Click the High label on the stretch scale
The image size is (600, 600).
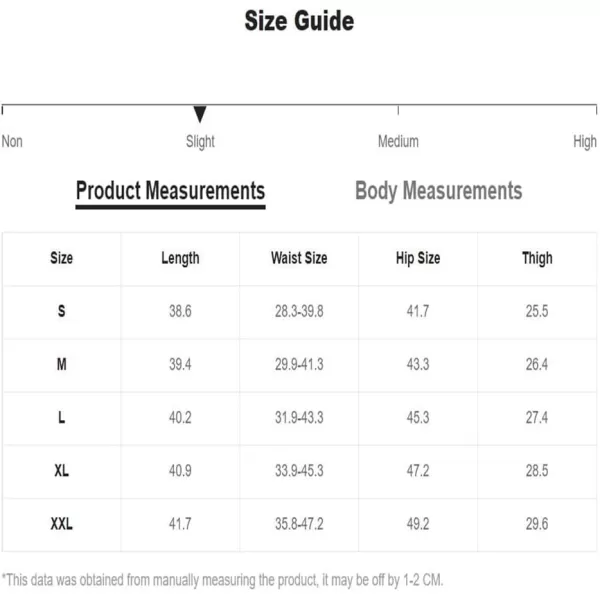(585, 142)
